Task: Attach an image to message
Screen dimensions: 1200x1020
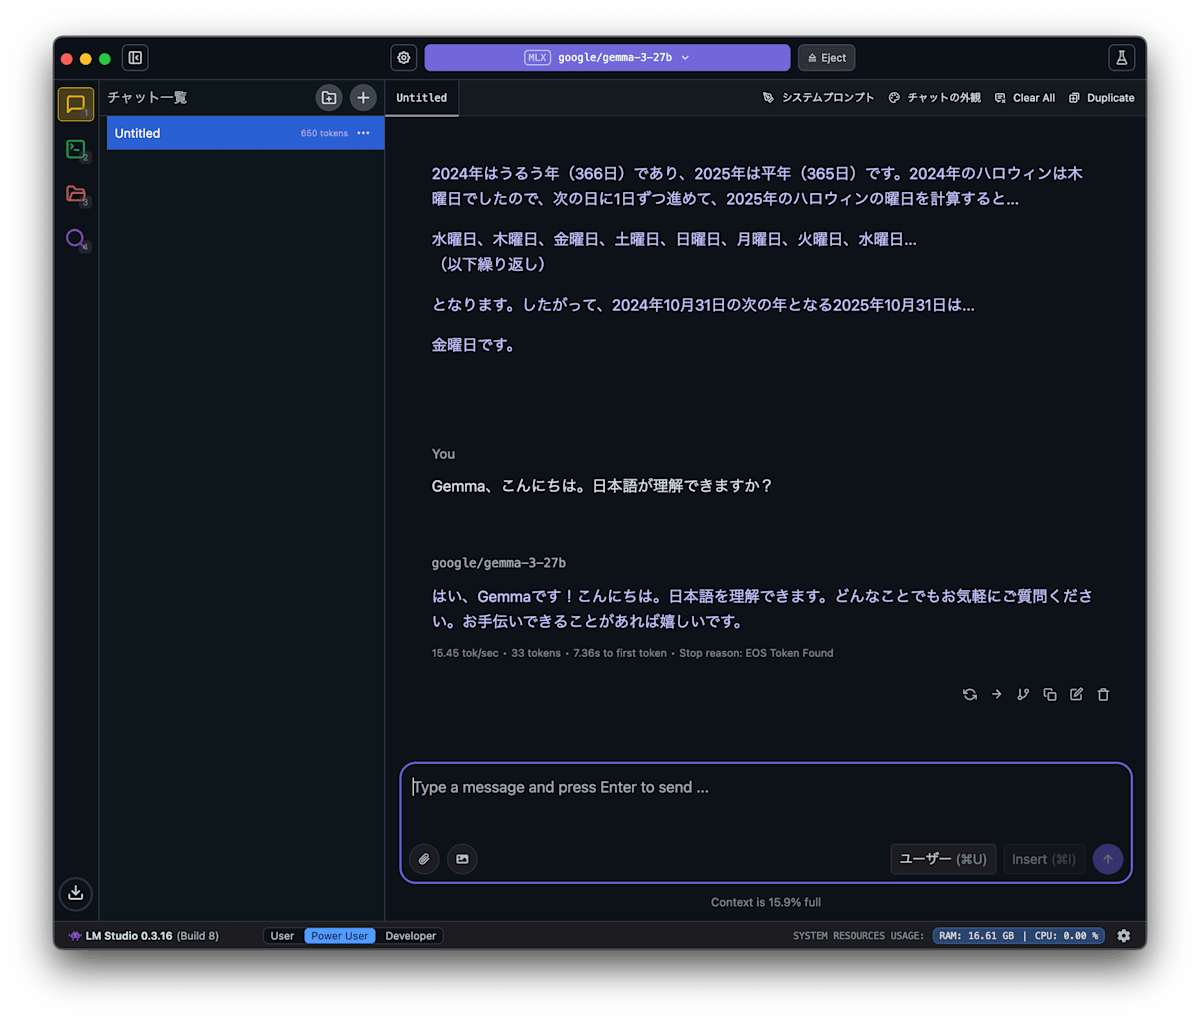Action: click(462, 859)
